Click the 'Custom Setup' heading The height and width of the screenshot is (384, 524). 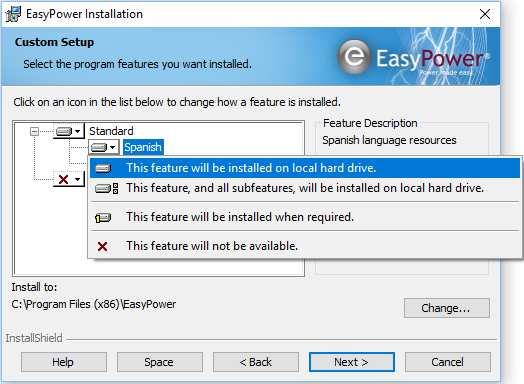tap(54, 42)
